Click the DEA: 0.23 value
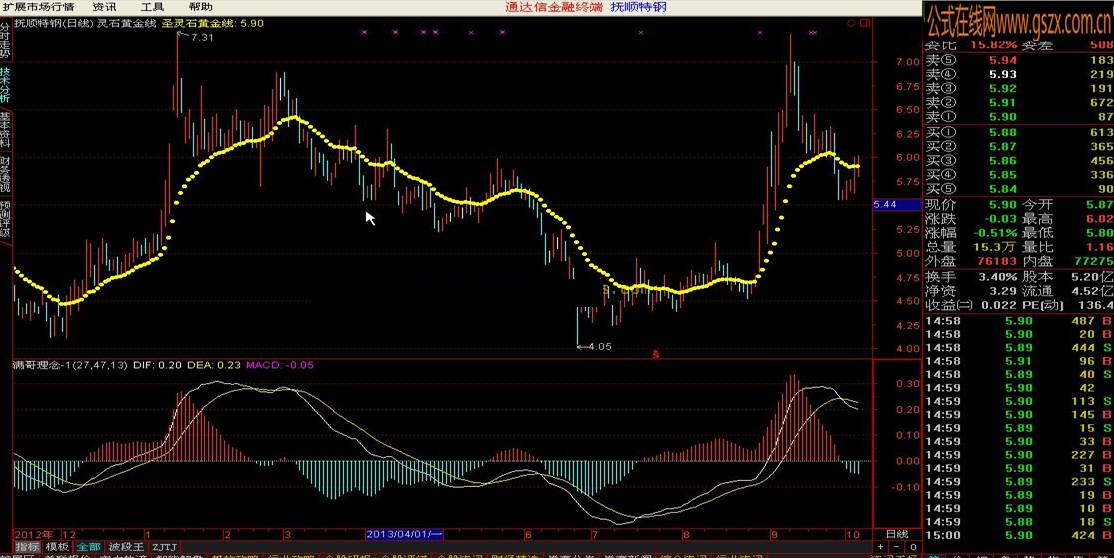Image resolution: width=1114 pixels, height=558 pixels. click(x=213, y=365)
